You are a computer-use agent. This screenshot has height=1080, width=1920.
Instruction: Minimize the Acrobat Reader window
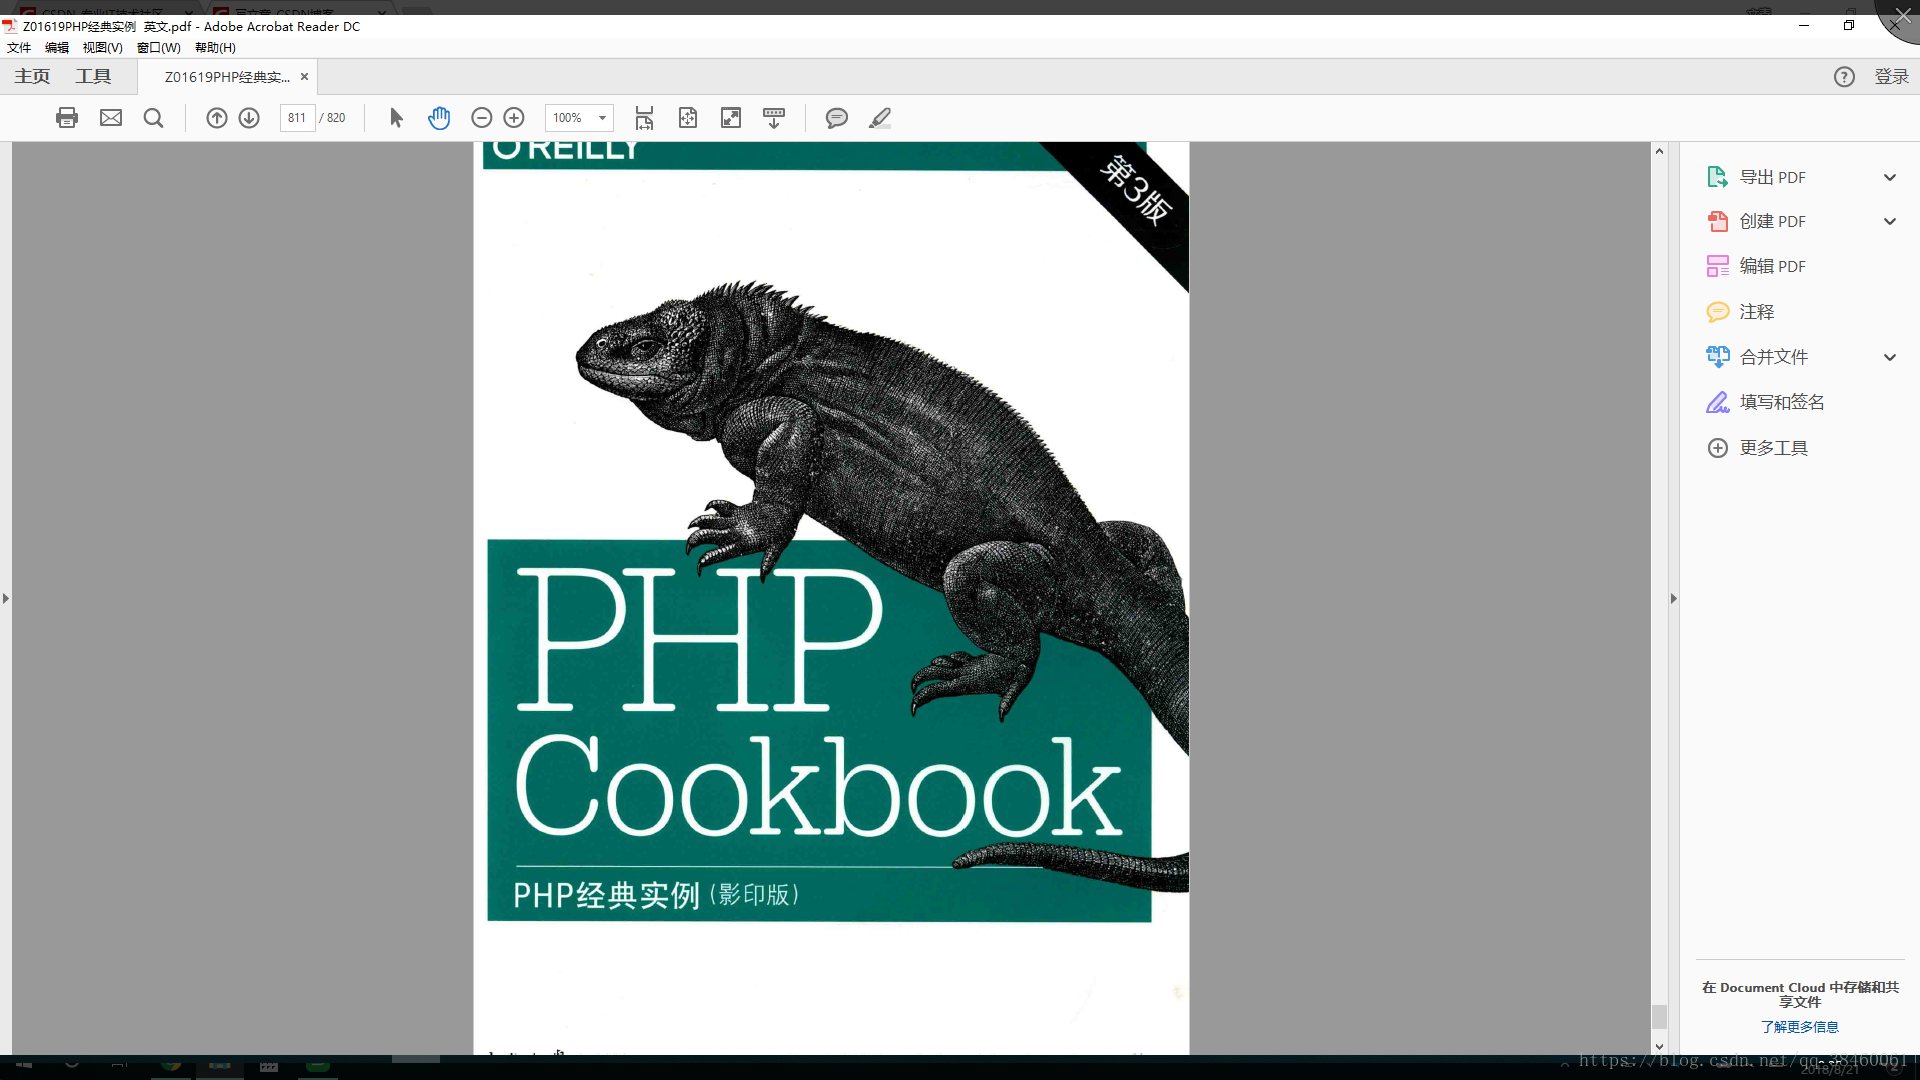1804,26
